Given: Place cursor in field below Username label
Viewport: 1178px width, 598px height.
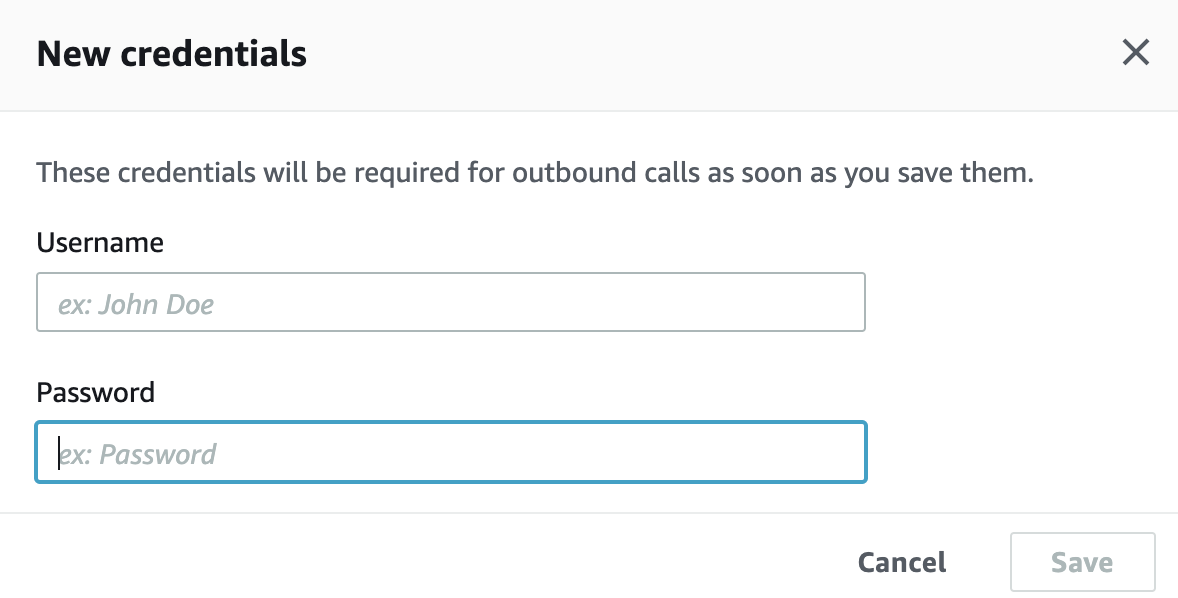Looking at the screenshot, I should [451, 302].
